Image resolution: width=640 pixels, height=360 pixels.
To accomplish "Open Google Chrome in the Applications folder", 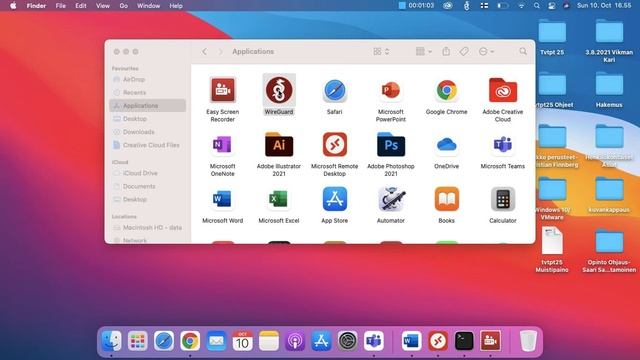I will coord(447,90).
